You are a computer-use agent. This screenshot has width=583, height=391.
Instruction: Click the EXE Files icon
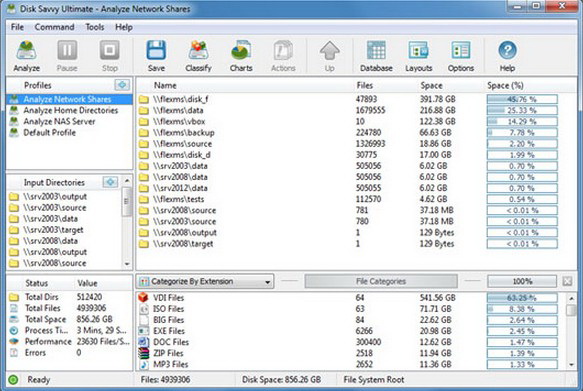[x=143, y=330]
